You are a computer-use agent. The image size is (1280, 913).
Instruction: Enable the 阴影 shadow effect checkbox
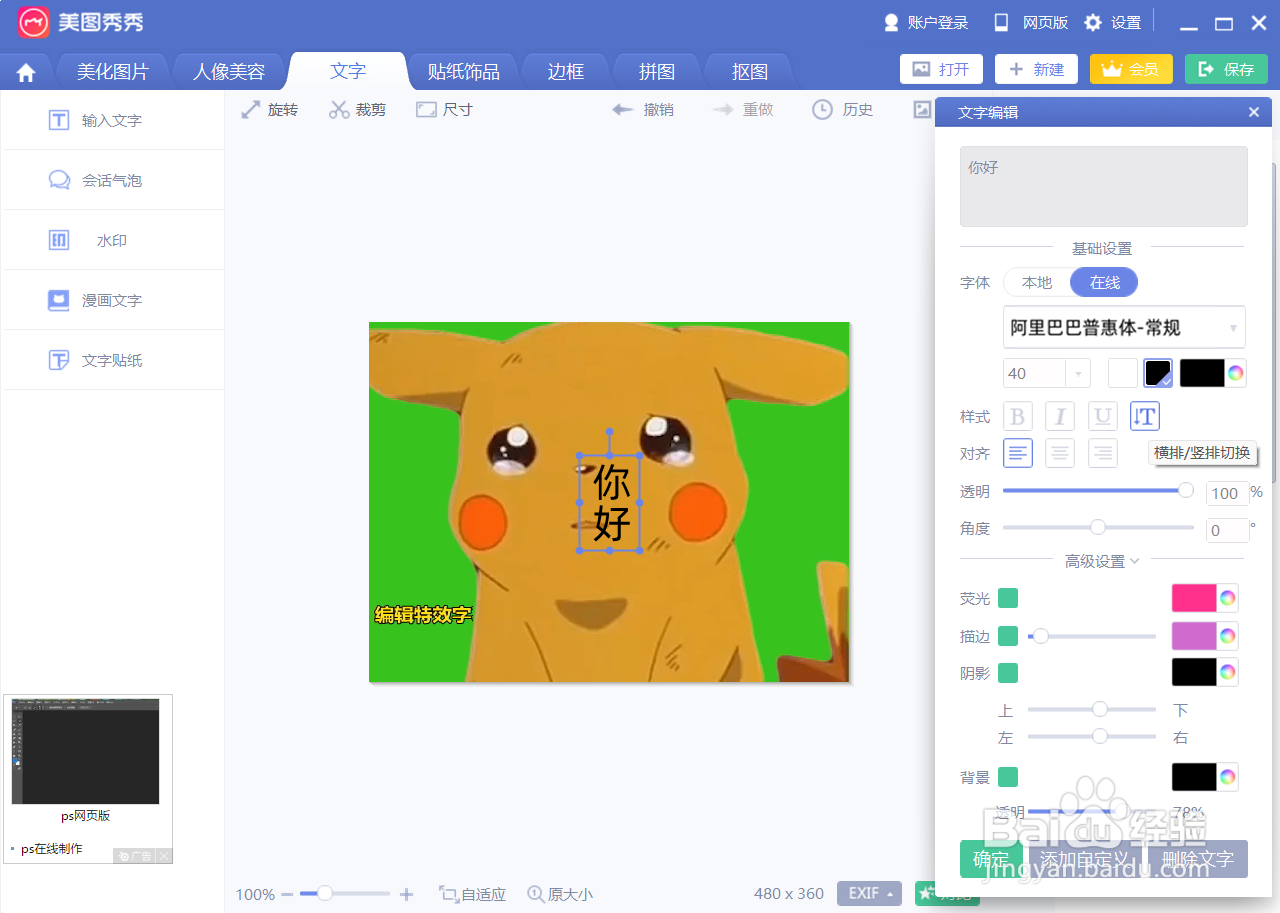(x=1008, y=673)
